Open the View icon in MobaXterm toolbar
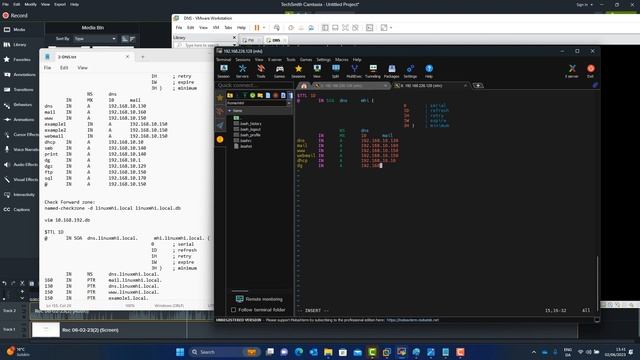This screenshot has width=640, height=360. 317,71
